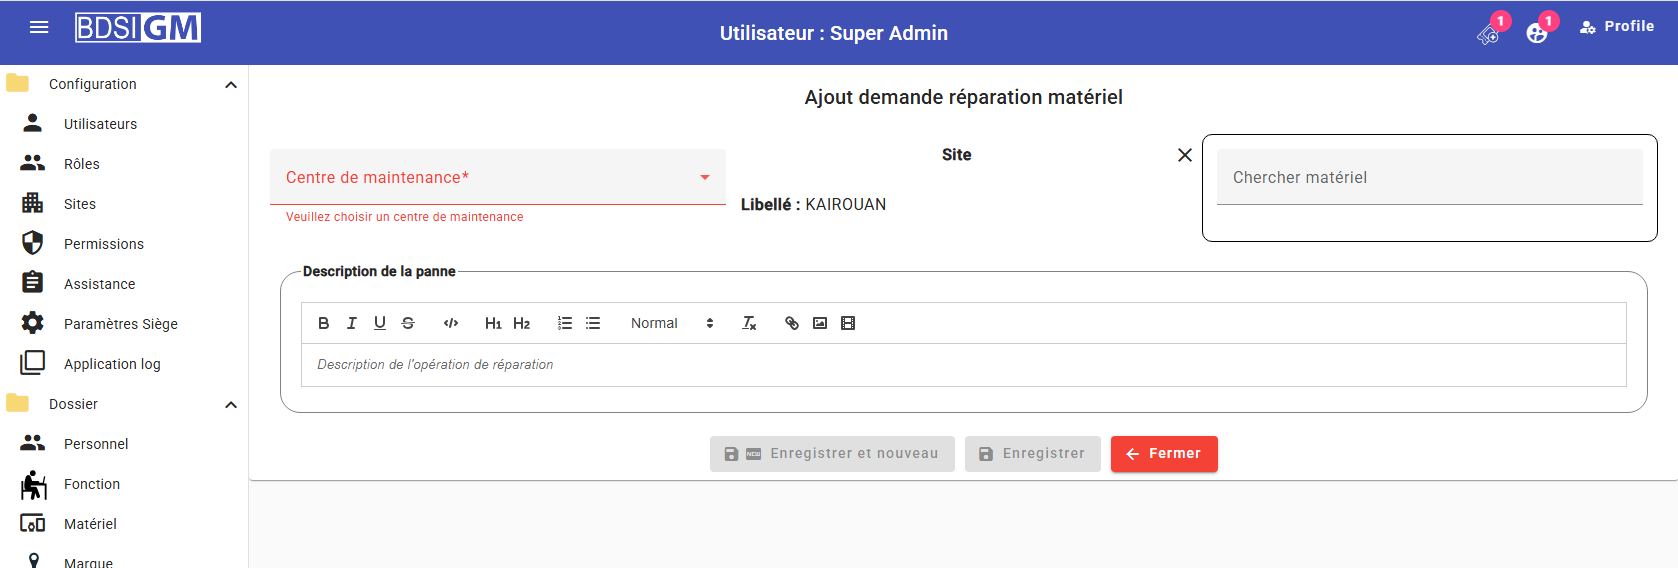
Task: Apply Heading 2 style
Action: tap(522, 323)
